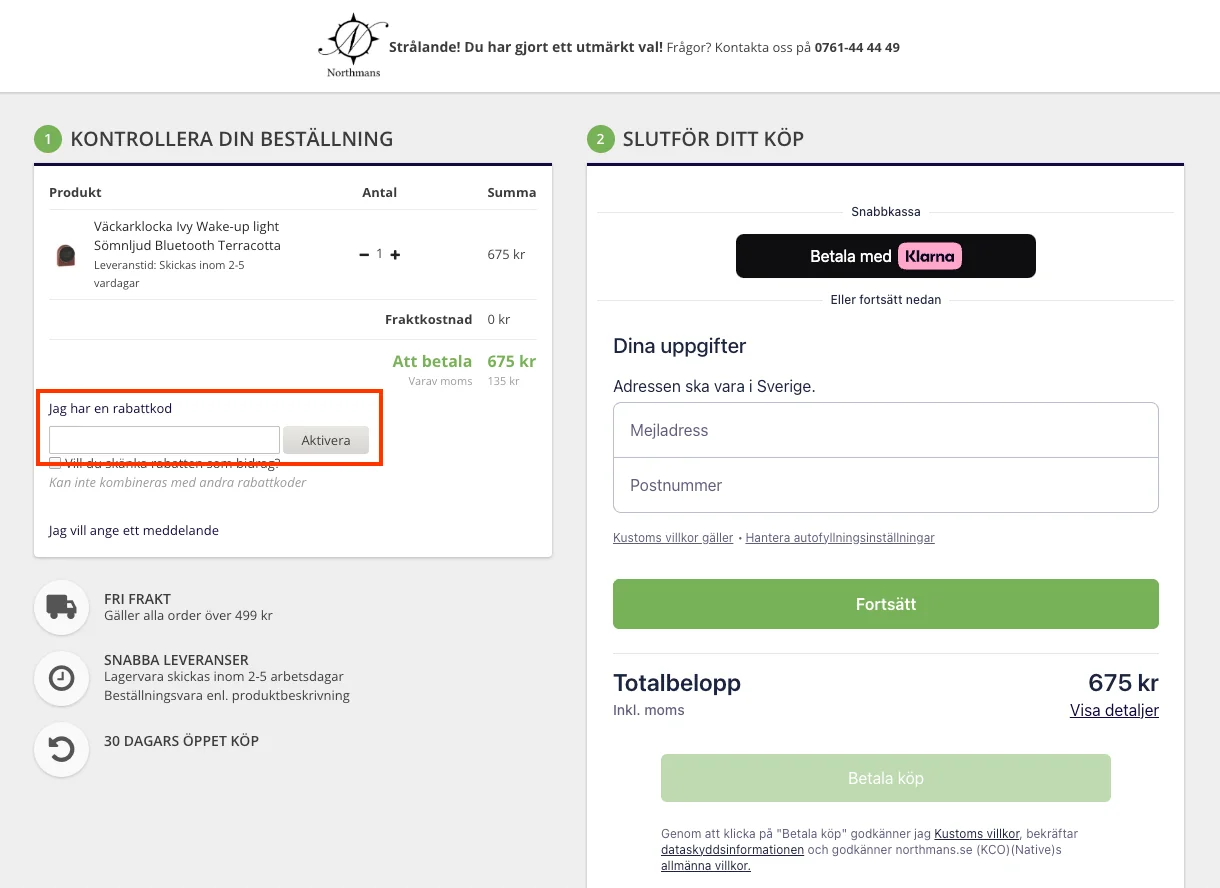
Task: Expand 'Visa detaljer' for total amount
Action: click(x=1114, y=711)
